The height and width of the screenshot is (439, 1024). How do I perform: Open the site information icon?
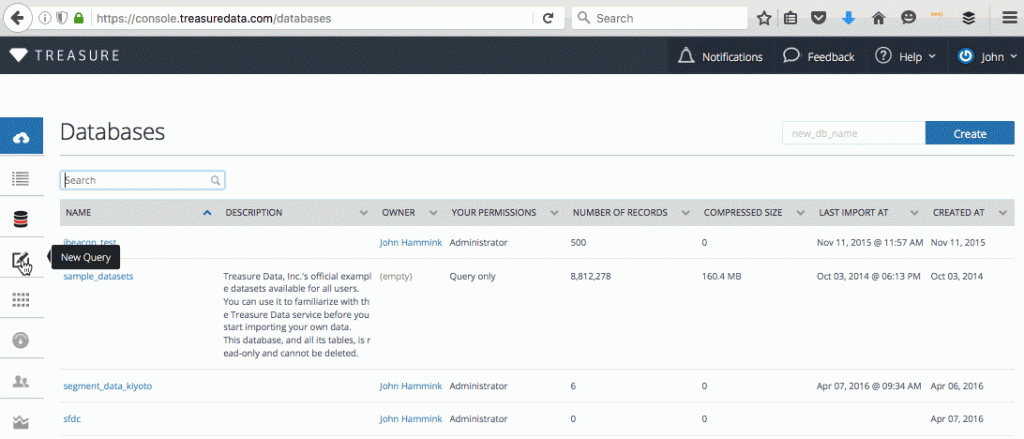45,18
